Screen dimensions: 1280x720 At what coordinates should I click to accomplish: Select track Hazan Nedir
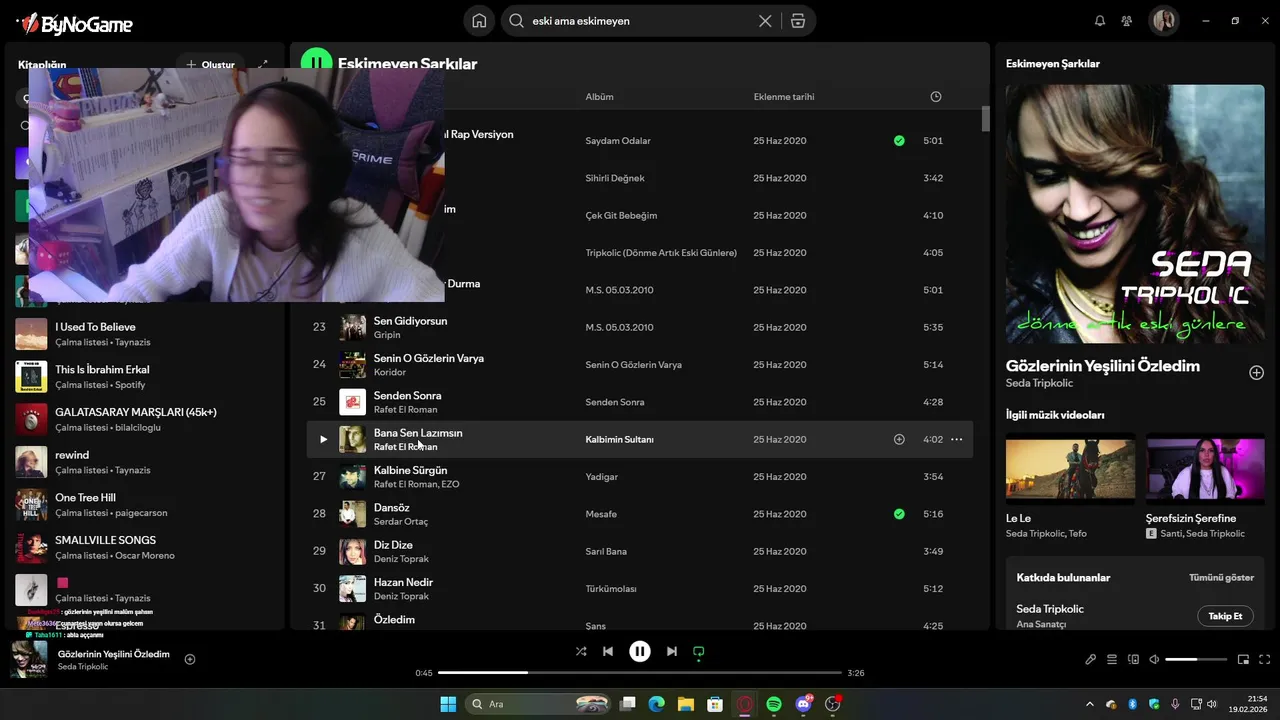click(403, 582)
